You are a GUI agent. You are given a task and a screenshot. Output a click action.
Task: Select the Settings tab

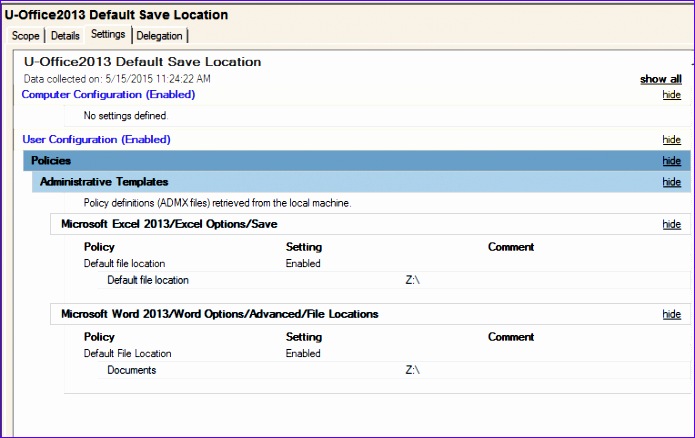pos(108,35)
